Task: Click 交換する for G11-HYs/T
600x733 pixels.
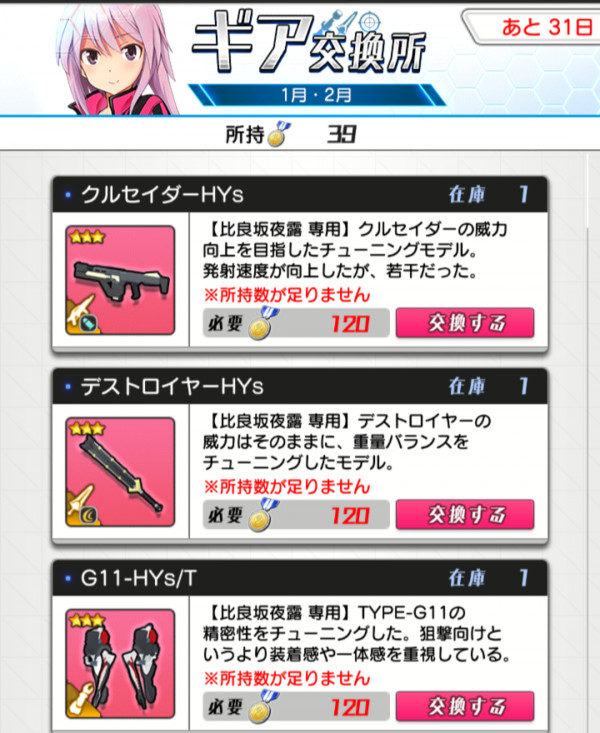Action: point(465,706)
